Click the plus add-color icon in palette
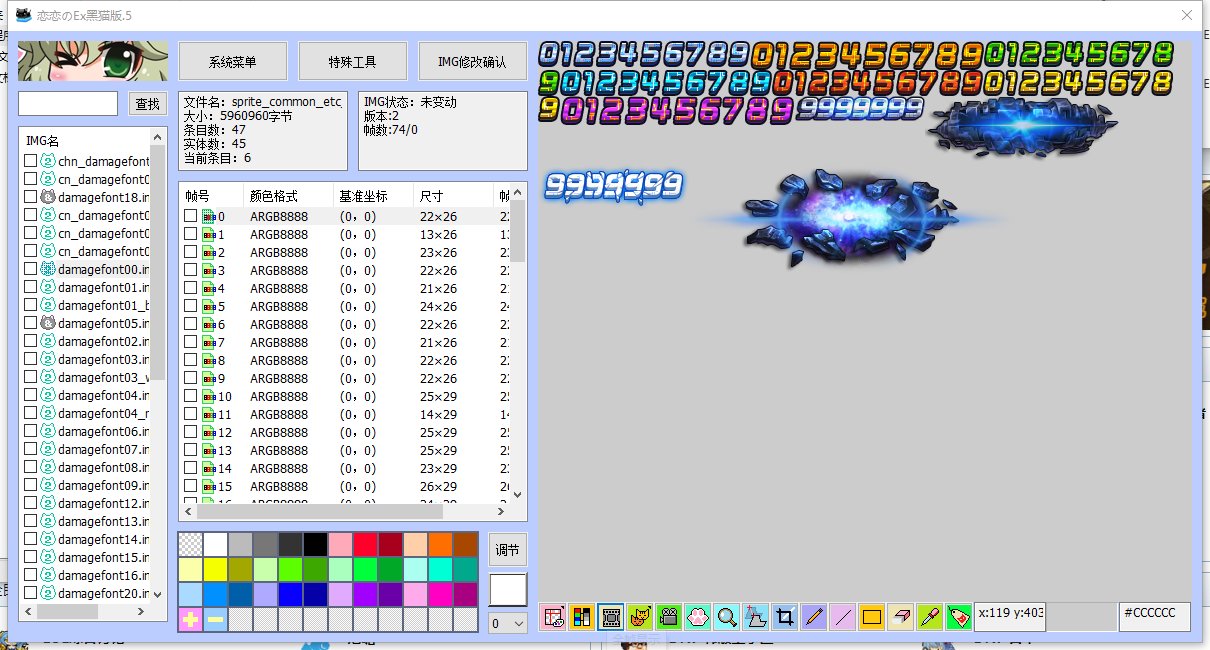Viewport: 1210px width, 650px height. point(190,619)
